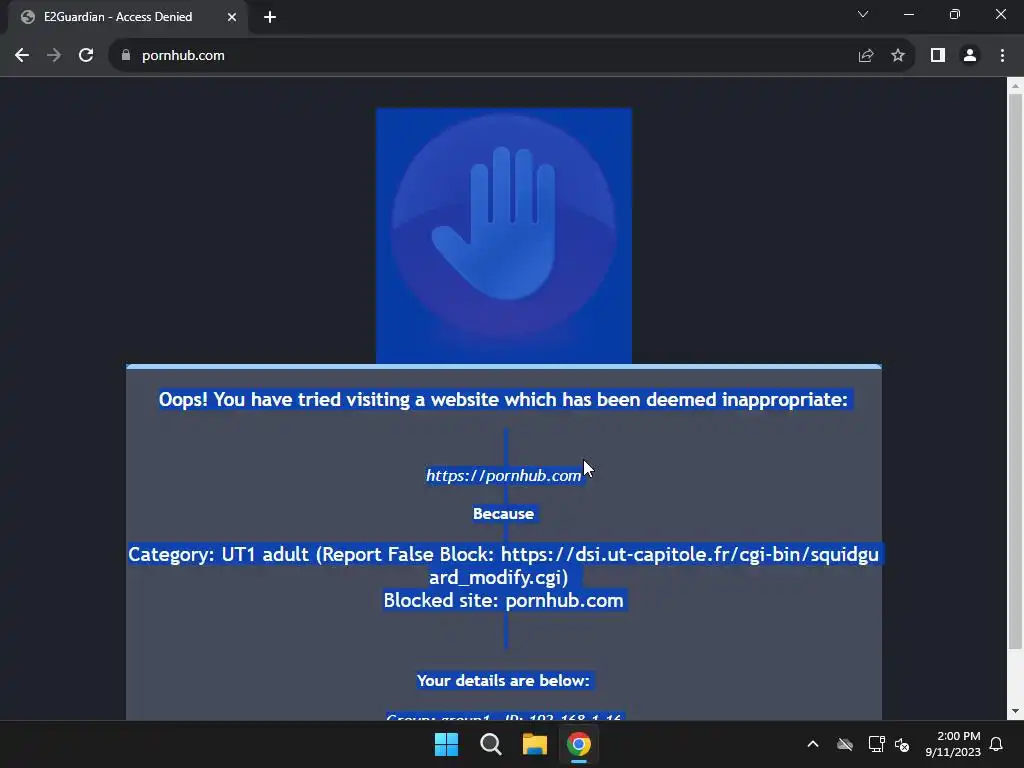Screen dimensions: 1024x768
Task: Click the 'Category: UT1 adult' line
Action: click(x=504, y=566)
